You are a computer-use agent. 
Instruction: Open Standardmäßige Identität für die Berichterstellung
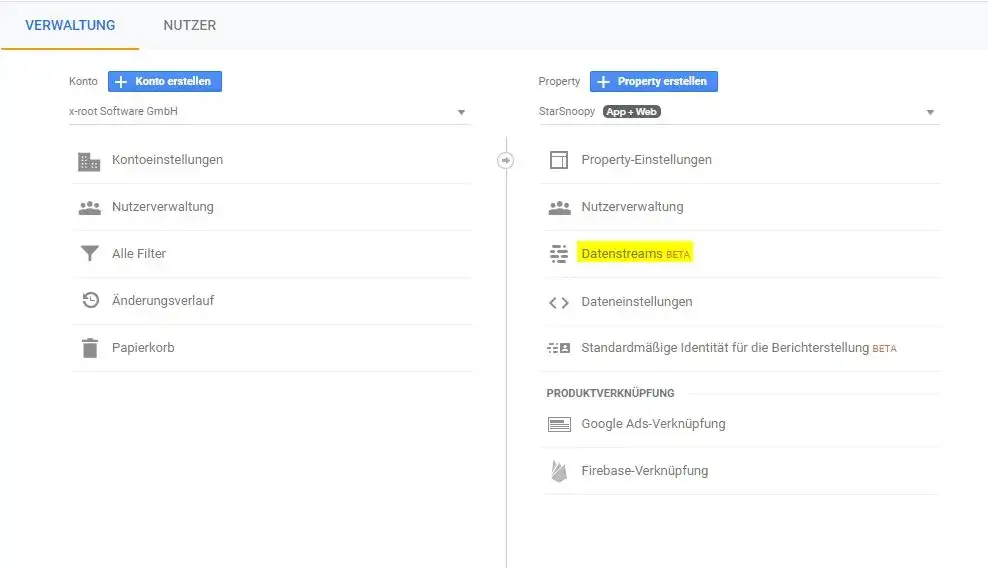click(738, 348)
